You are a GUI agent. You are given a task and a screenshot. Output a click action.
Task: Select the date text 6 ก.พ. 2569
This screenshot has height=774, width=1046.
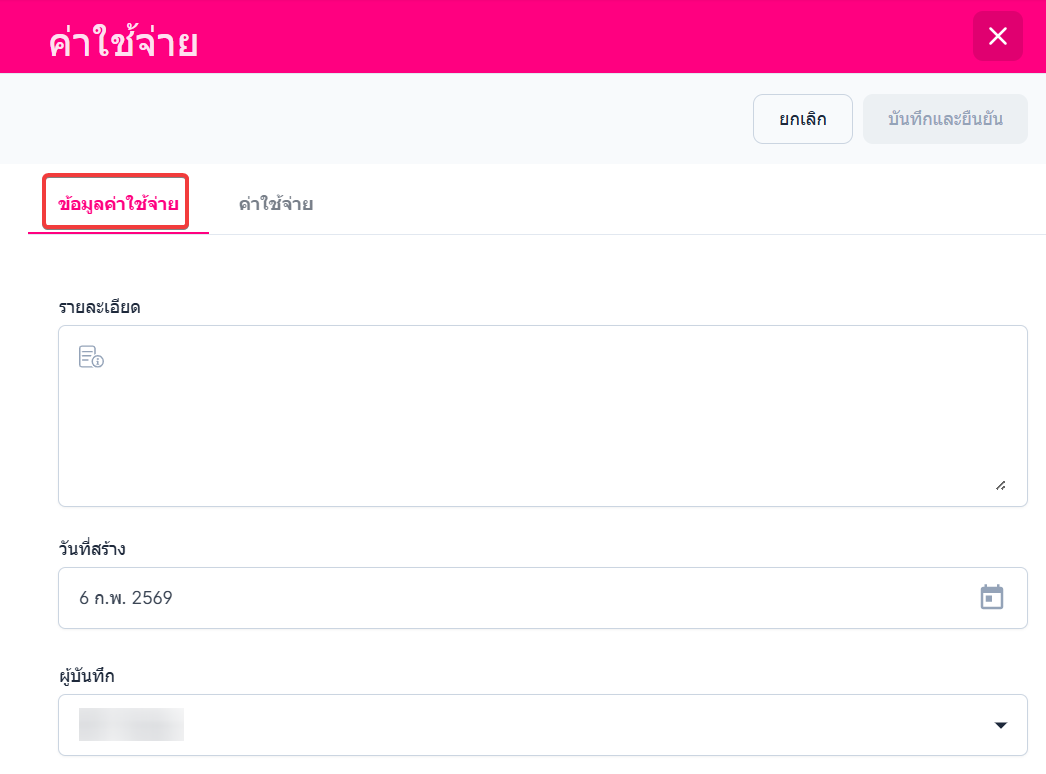(x=126, y=598)
